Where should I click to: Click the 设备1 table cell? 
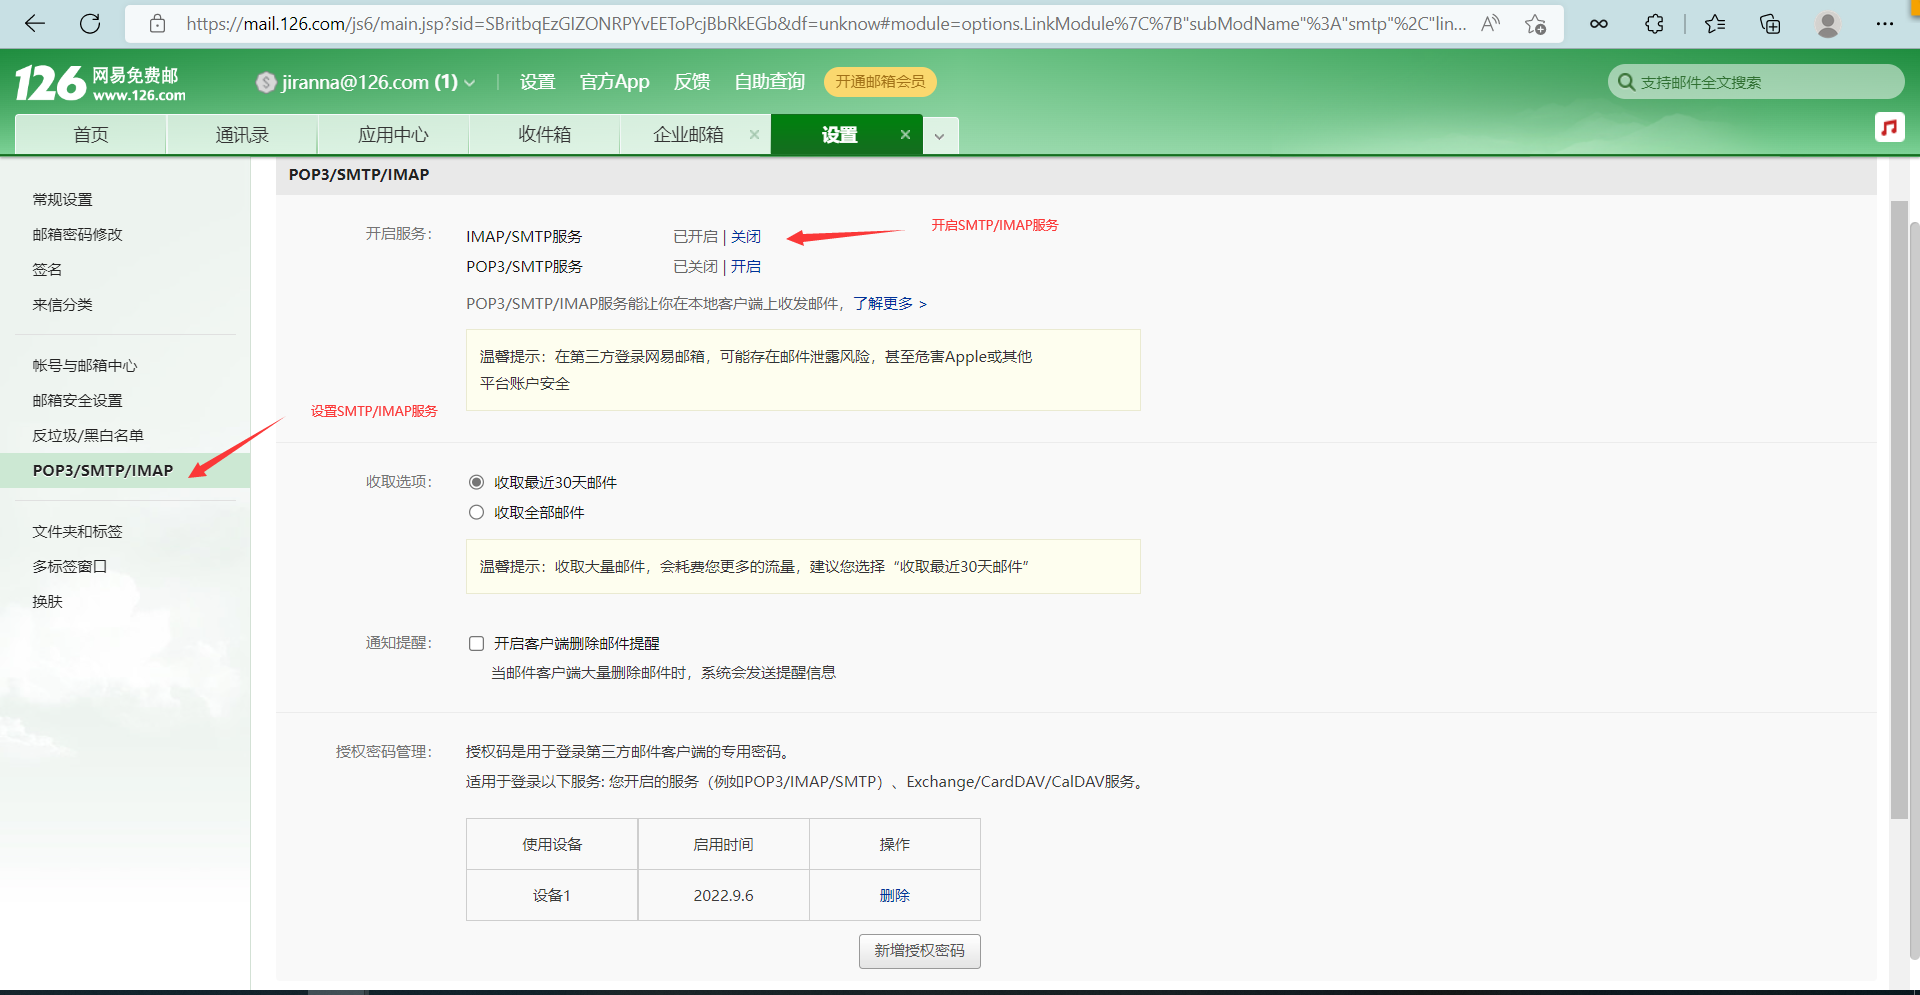coord(552,895)
